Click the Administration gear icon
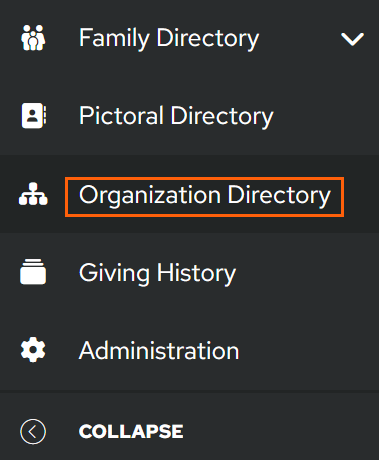 (x=33, y=350)
